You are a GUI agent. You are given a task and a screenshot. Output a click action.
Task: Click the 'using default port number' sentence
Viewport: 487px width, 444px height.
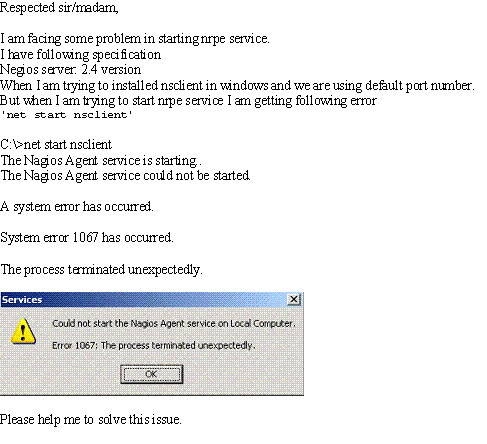click(237, 86)
